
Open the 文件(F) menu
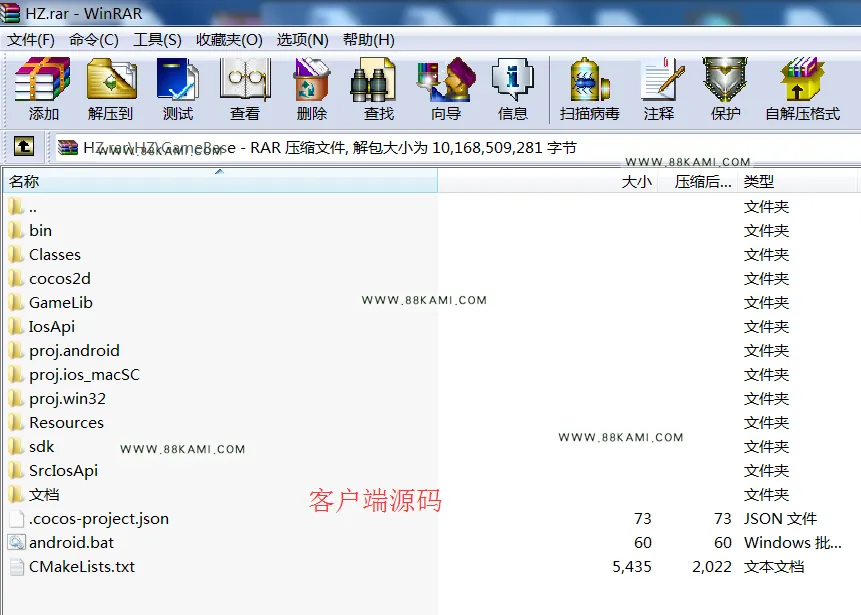[31, 40]
